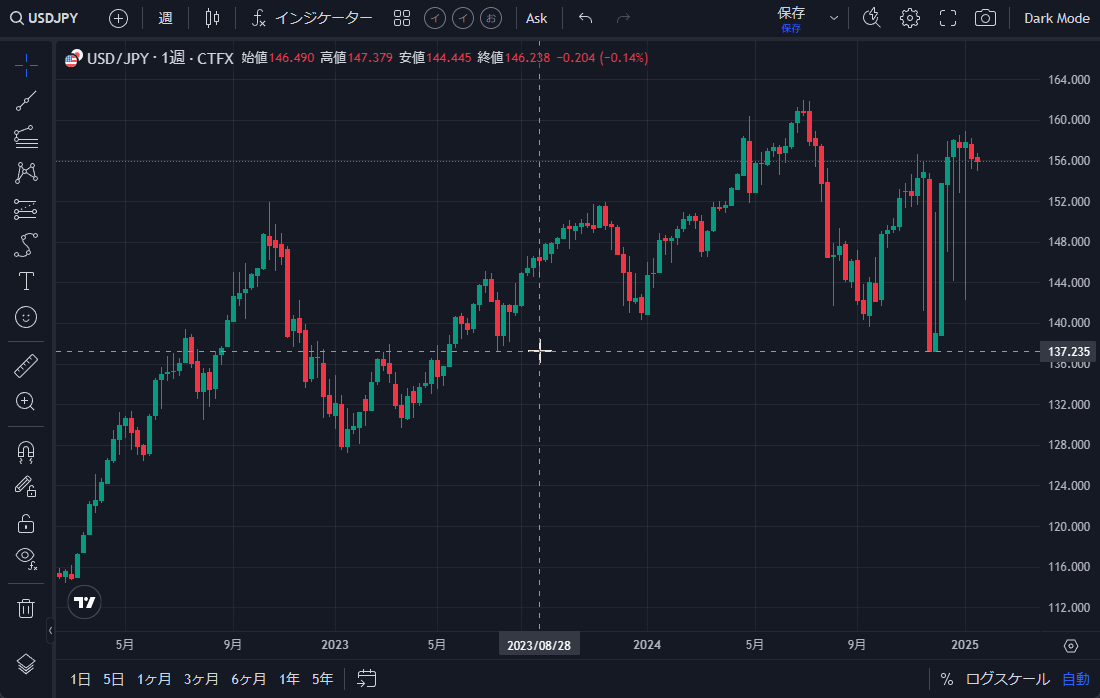Viewport: 1100px width, 698px height.
Task: Open the multi-chart layout selector grid icon
Action: pyautogui.click(x=402, y=18)
